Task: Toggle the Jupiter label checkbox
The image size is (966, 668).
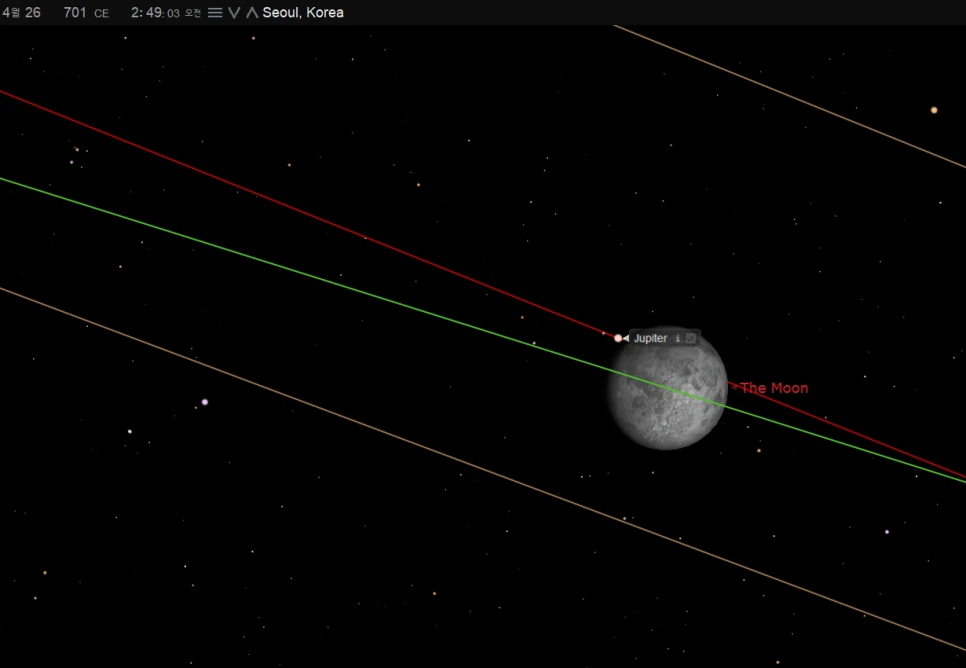Action: (x=691, y=338)
